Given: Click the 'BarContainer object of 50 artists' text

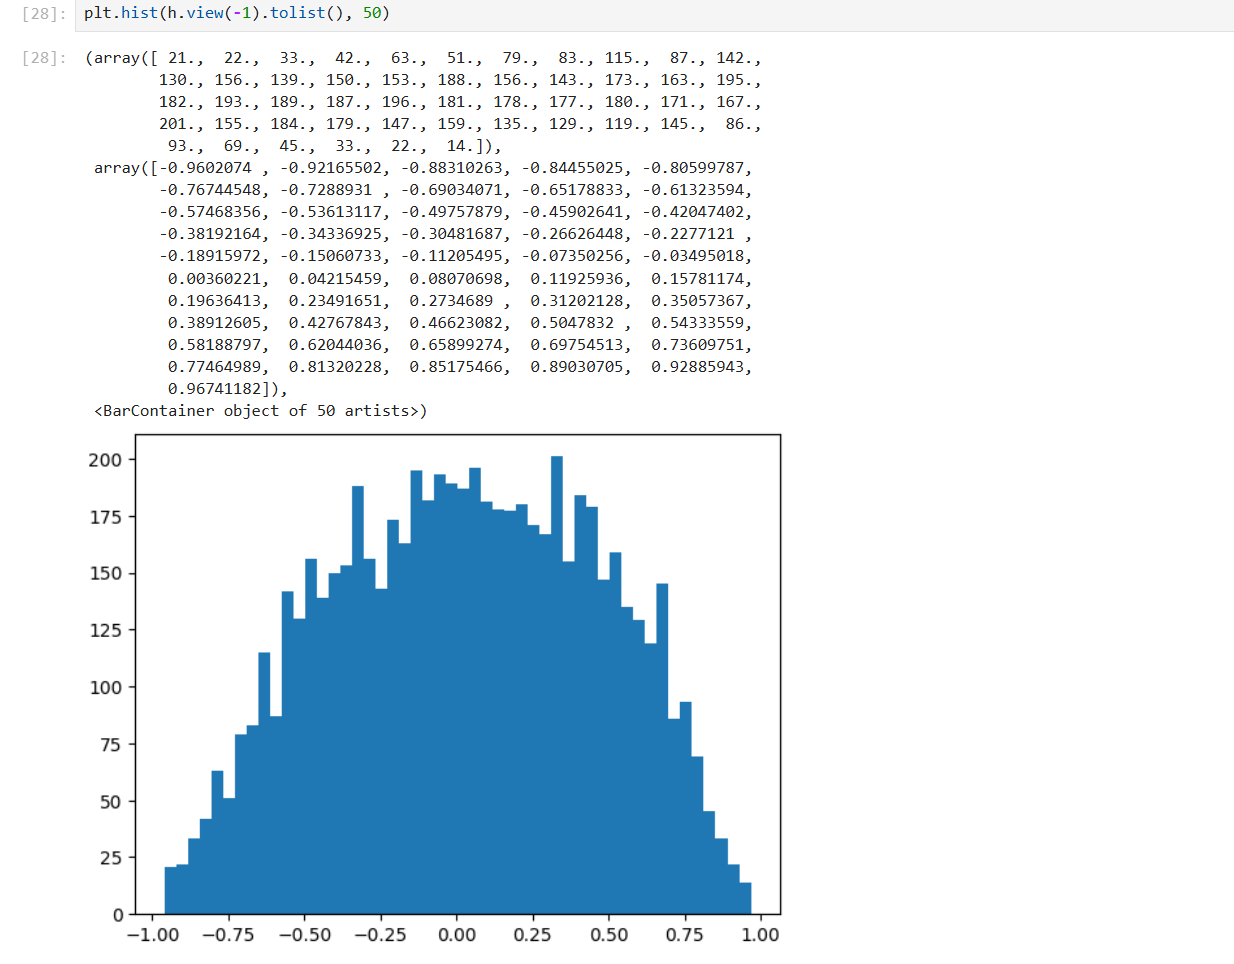Looking at the screenshot, I should [x=260, y=411].
